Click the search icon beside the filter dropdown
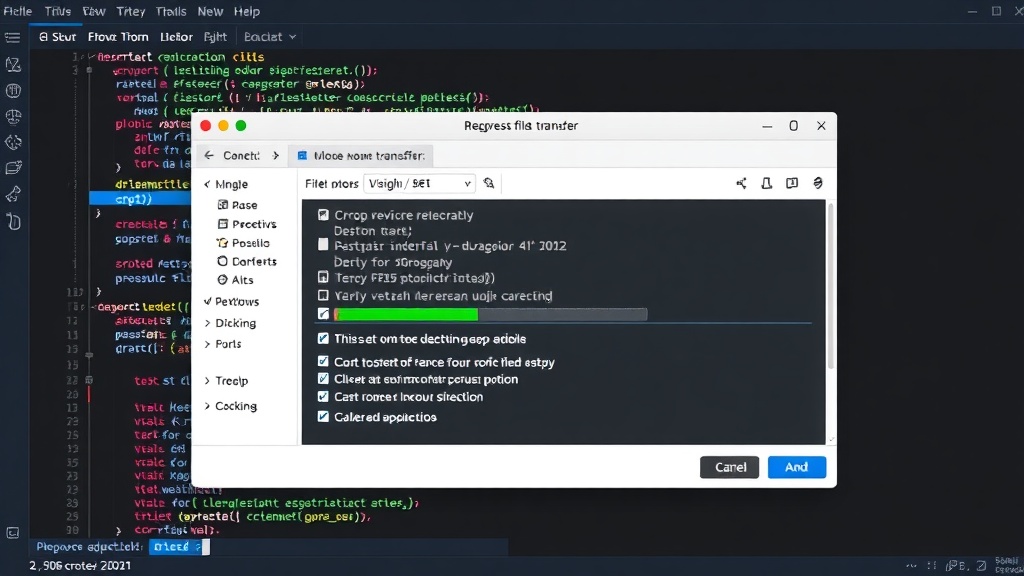1024x576 pixels. click(x=488, y=184)
